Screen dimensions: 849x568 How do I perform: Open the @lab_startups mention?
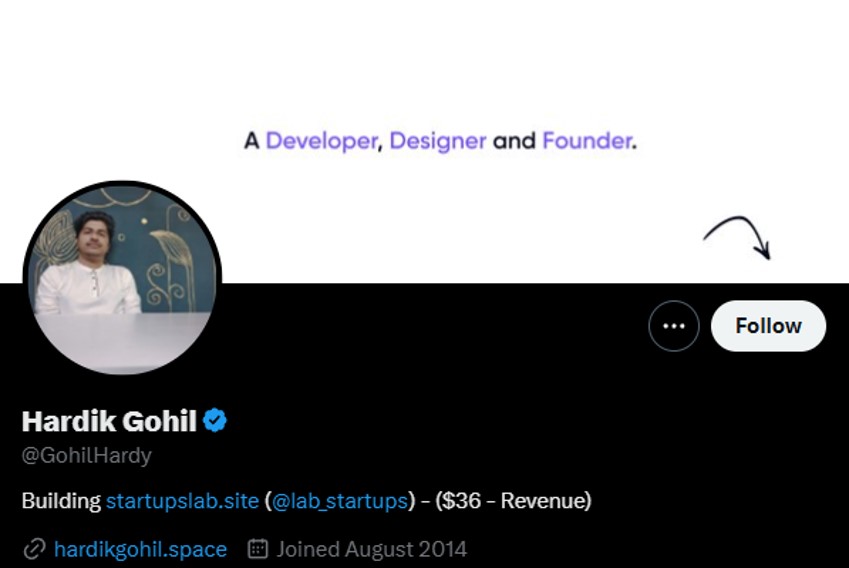340,500
